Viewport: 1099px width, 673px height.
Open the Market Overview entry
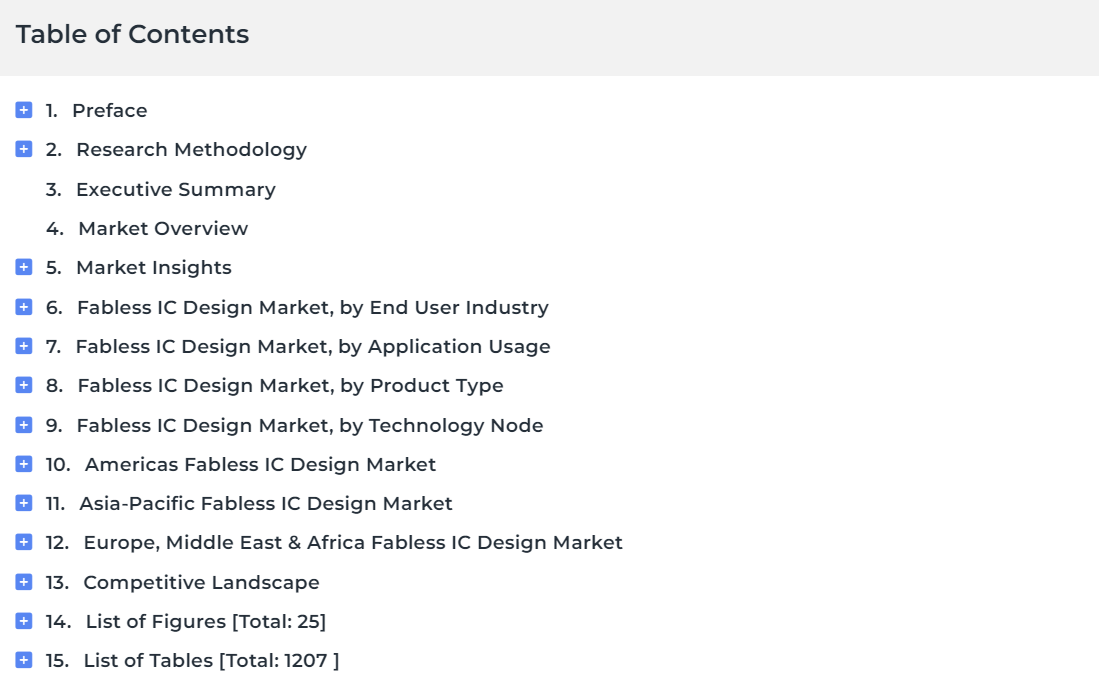[x=162, y=229]
